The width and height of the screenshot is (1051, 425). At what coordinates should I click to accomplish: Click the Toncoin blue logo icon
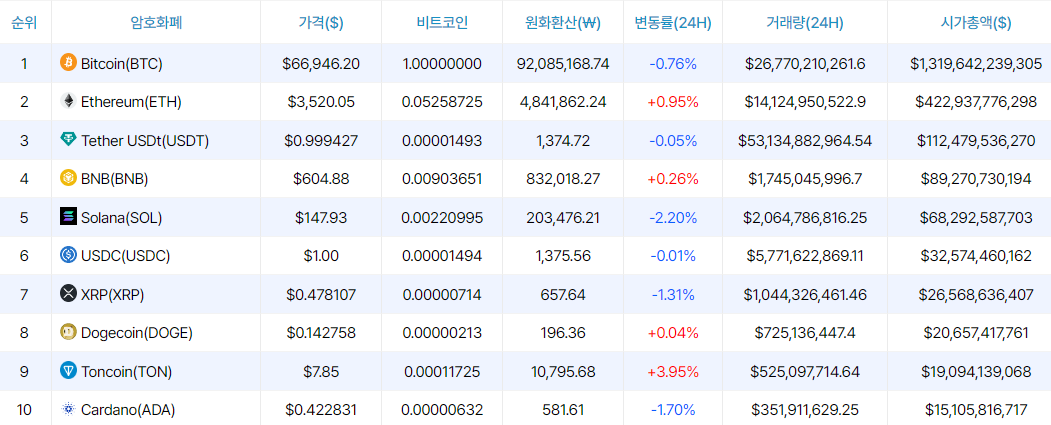pos(68,370)
